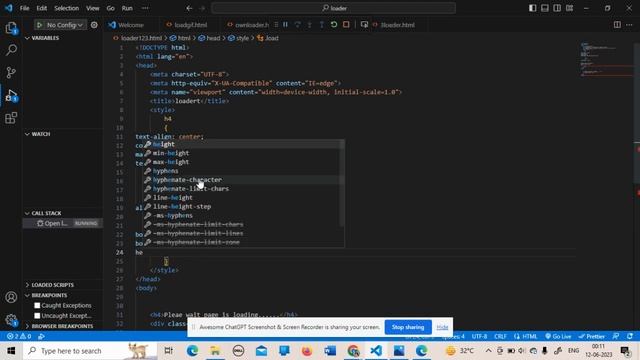Toggle Caught Exceptions breakpoint checkbox

[37, 305]
